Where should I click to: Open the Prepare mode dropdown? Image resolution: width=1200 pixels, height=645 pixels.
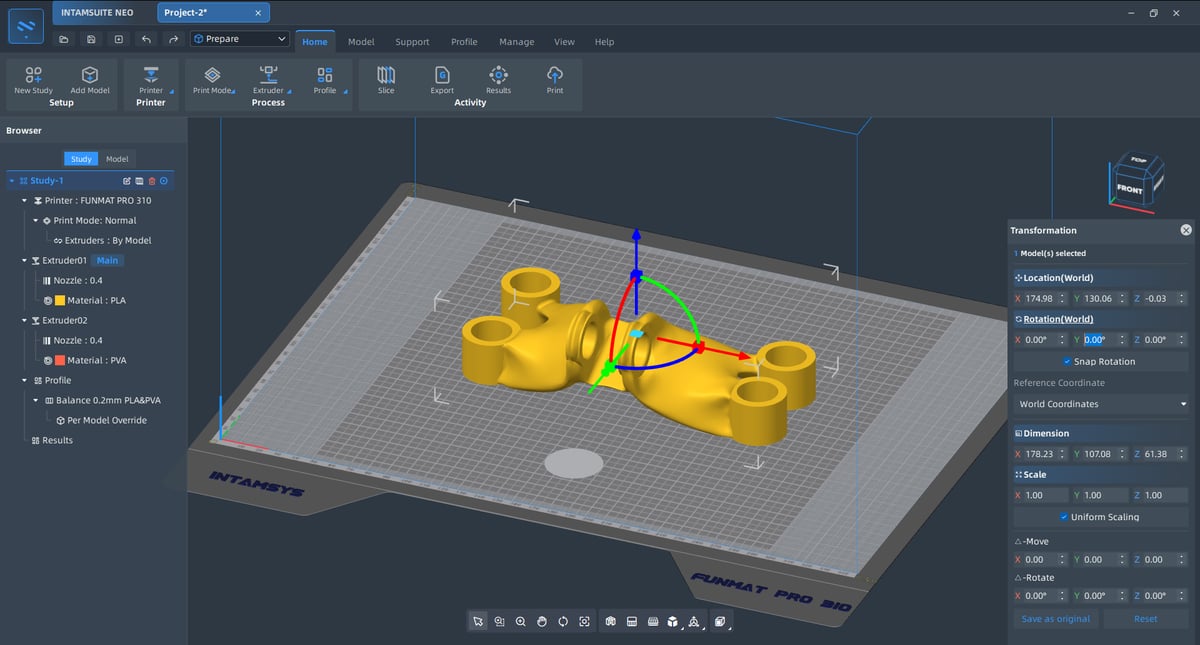240,39
